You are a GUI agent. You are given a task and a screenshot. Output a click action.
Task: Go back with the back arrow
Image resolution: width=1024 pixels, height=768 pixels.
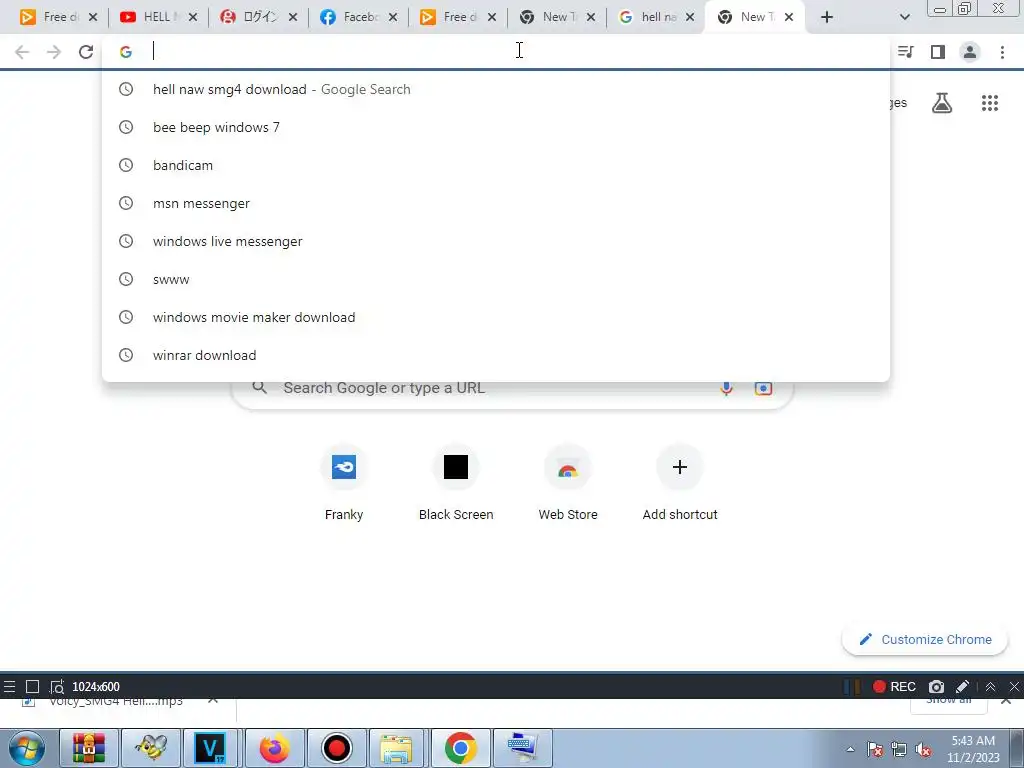22,52
